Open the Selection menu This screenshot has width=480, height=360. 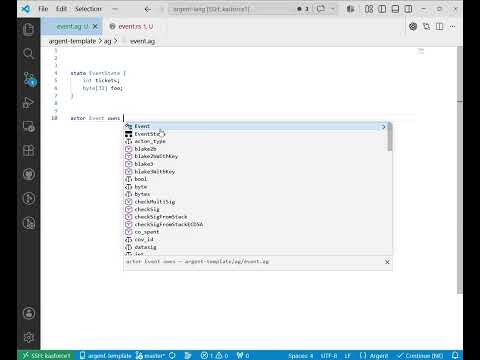point(88,9)
